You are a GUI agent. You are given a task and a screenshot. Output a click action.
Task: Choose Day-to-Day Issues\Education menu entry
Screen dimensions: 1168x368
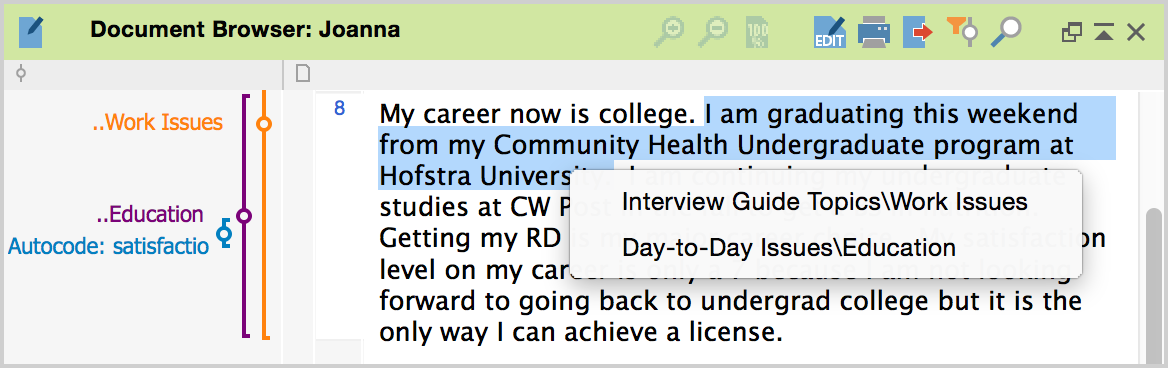click(x=789, y=247)
